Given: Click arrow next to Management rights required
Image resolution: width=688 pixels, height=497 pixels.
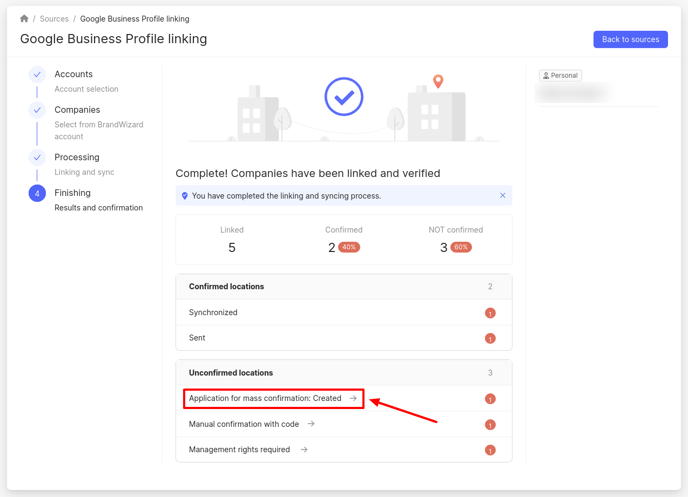Looking at the screenshot, I should pos(304,450).
